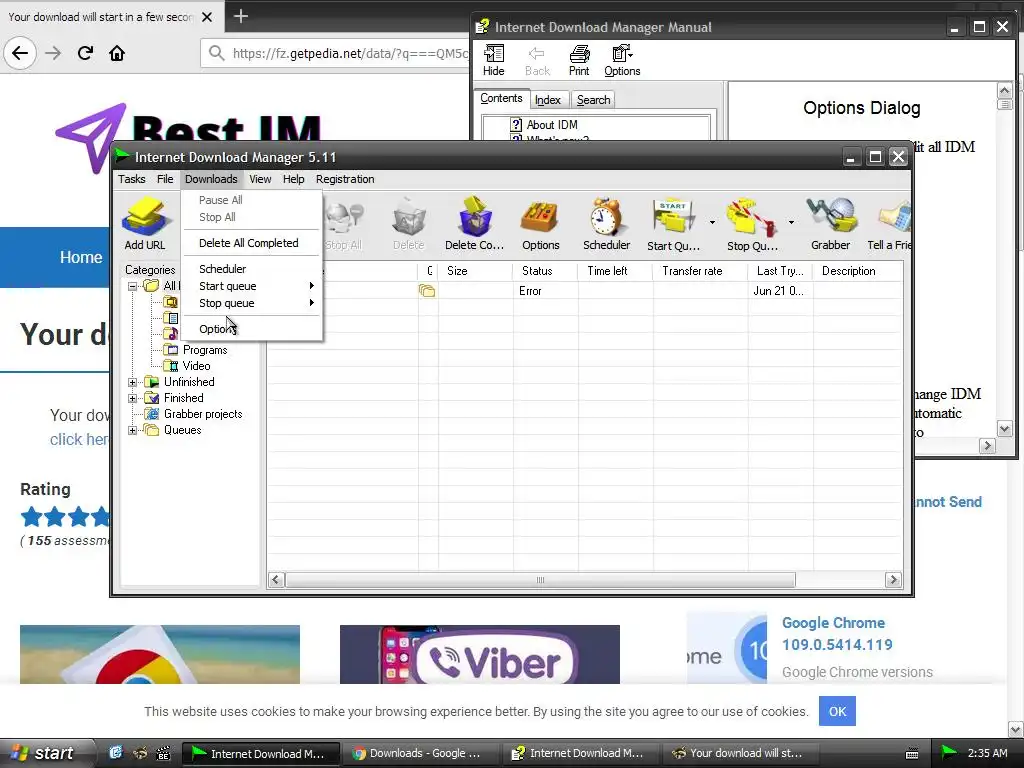1024x768 pixels.
Task: Click the greyed Stop All toolbar icon
Action: click(344, 224)
